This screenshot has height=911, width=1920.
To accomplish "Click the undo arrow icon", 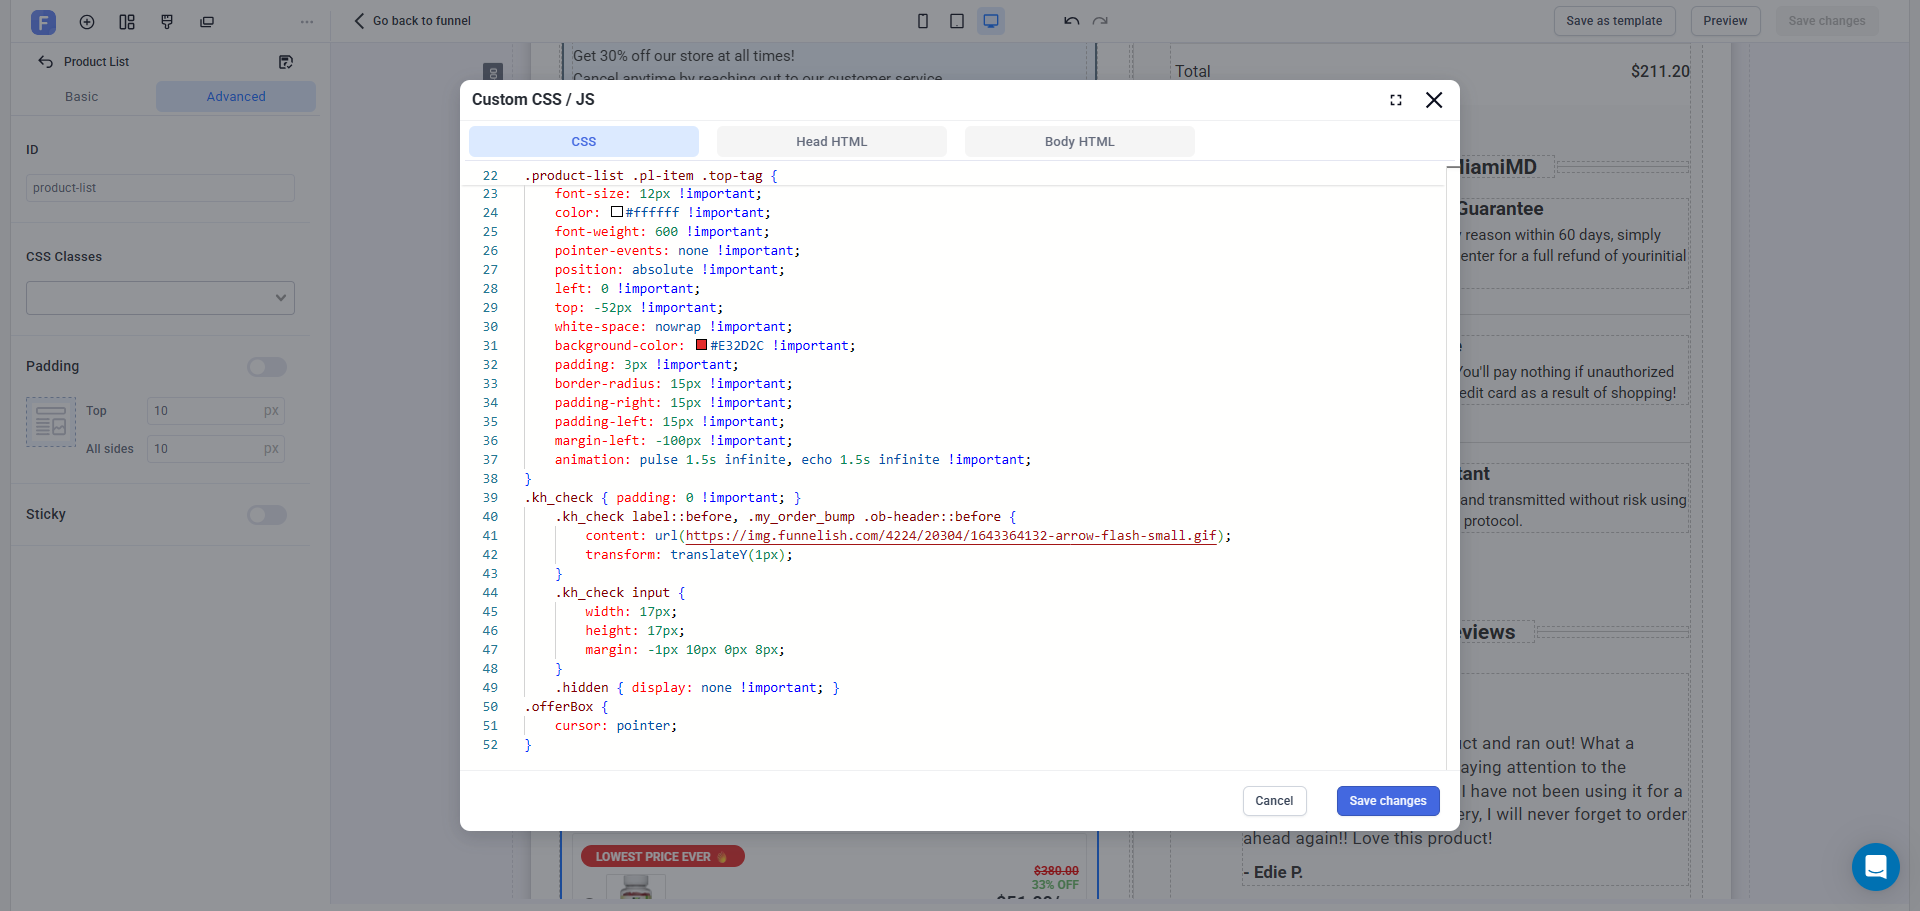I will click(1072, 21).
